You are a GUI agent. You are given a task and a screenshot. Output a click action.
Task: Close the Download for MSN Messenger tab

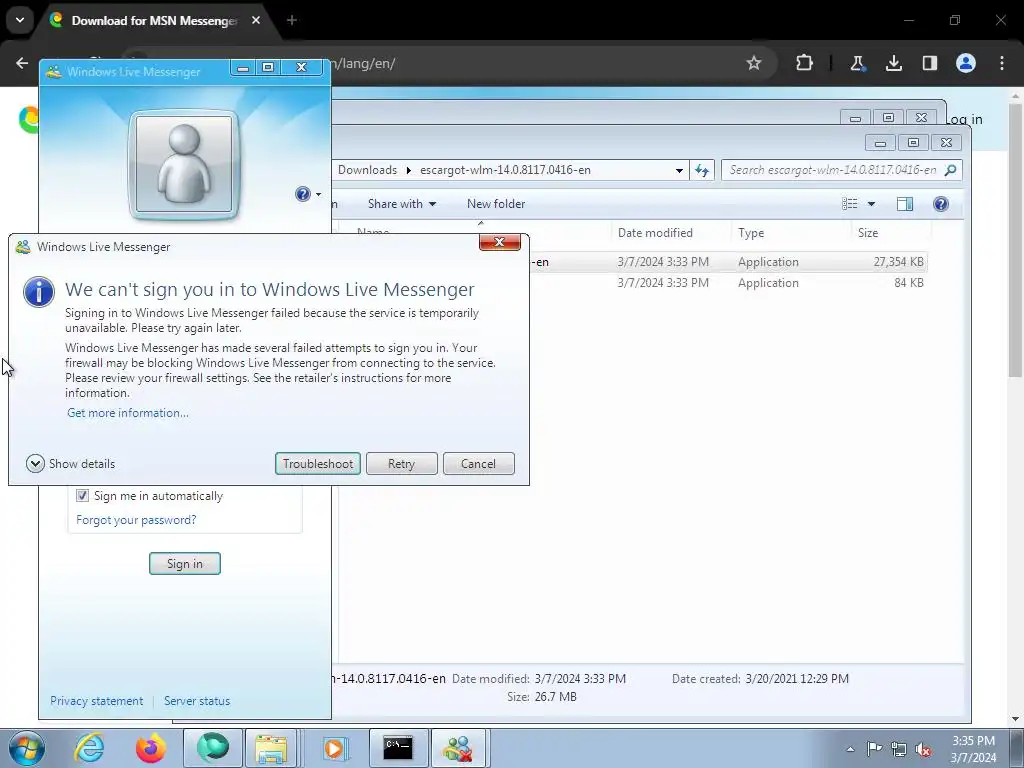256,20
